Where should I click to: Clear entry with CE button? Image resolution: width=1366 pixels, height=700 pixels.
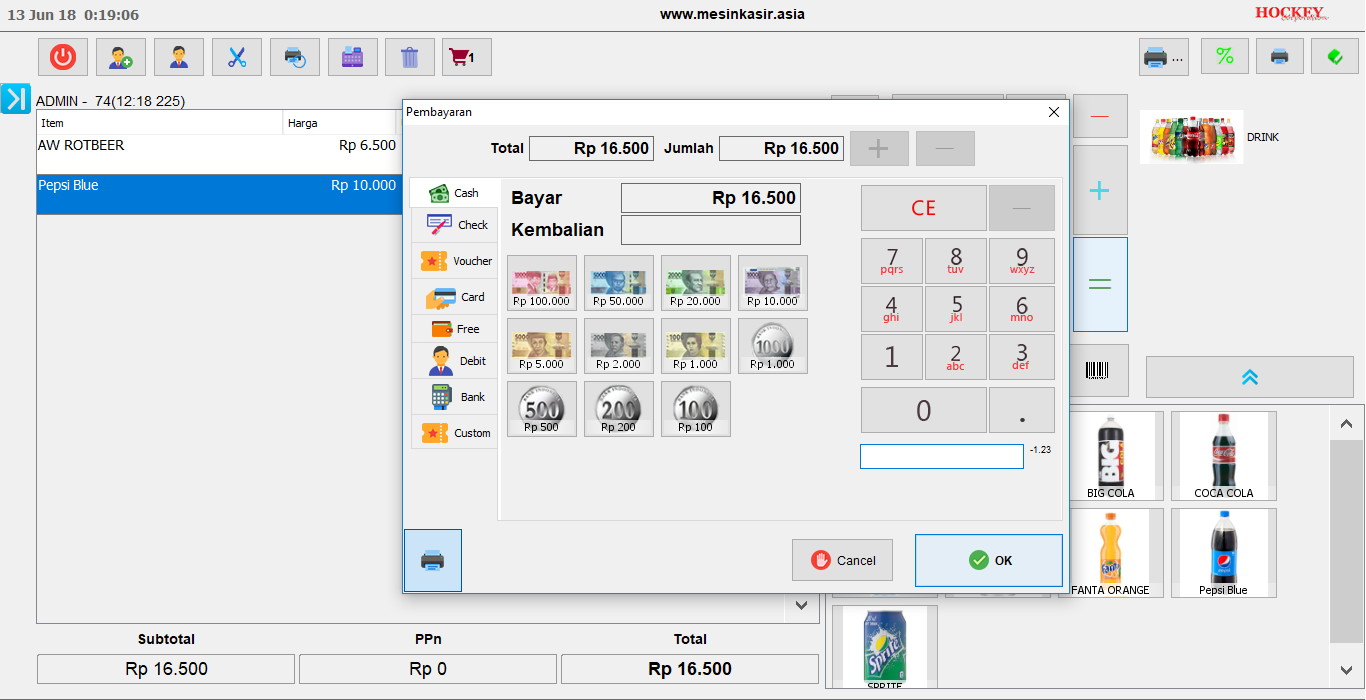point(924,208)
